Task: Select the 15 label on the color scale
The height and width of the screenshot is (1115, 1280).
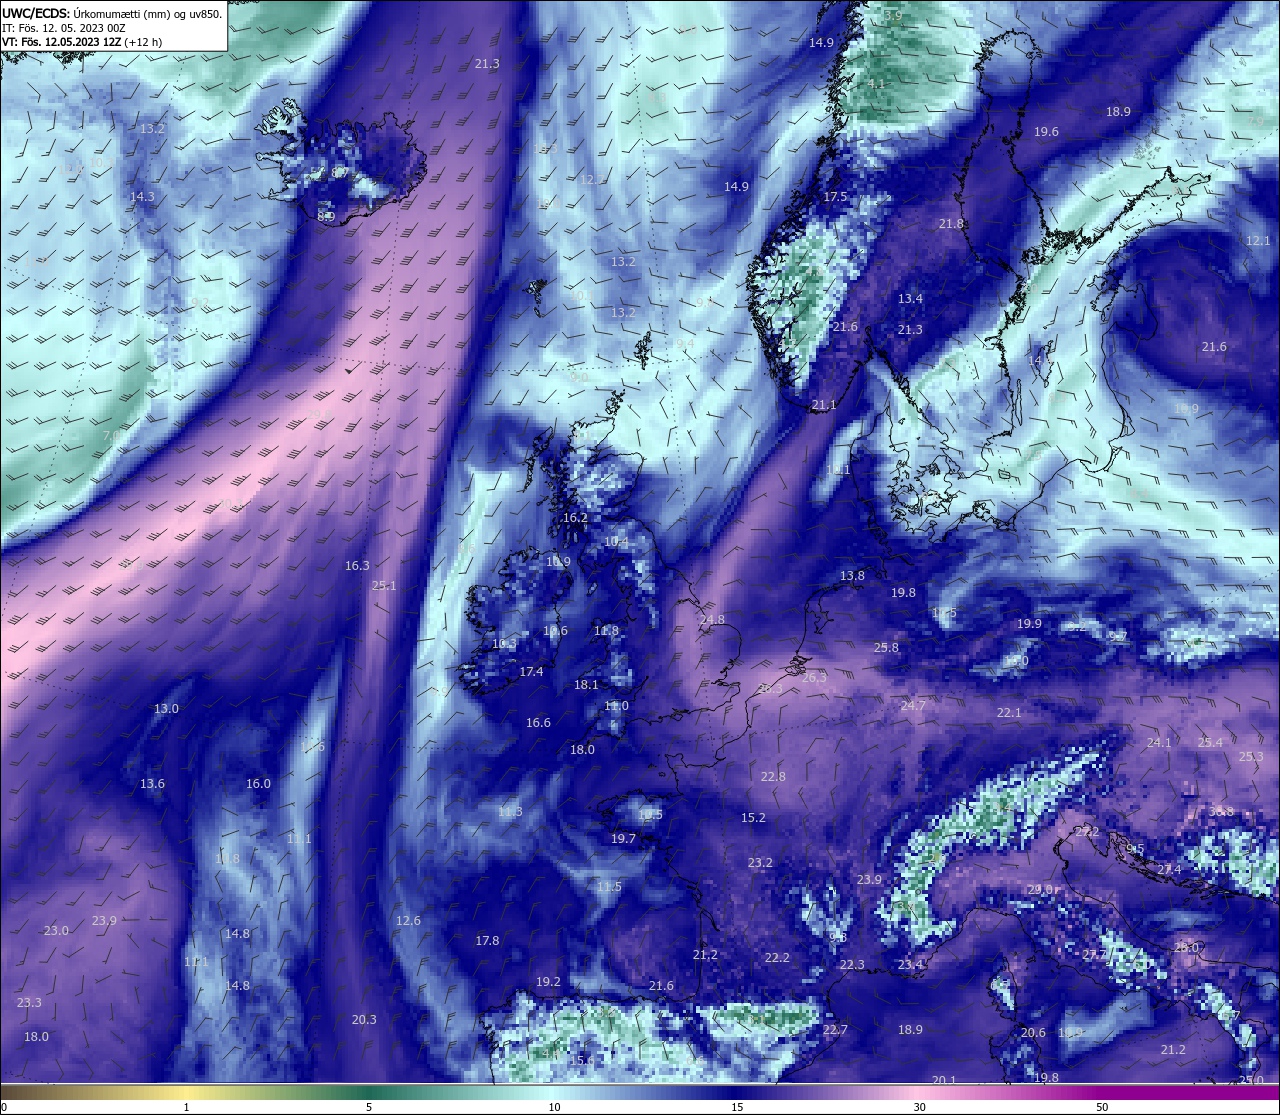Action: click(x=736, y=1107)
